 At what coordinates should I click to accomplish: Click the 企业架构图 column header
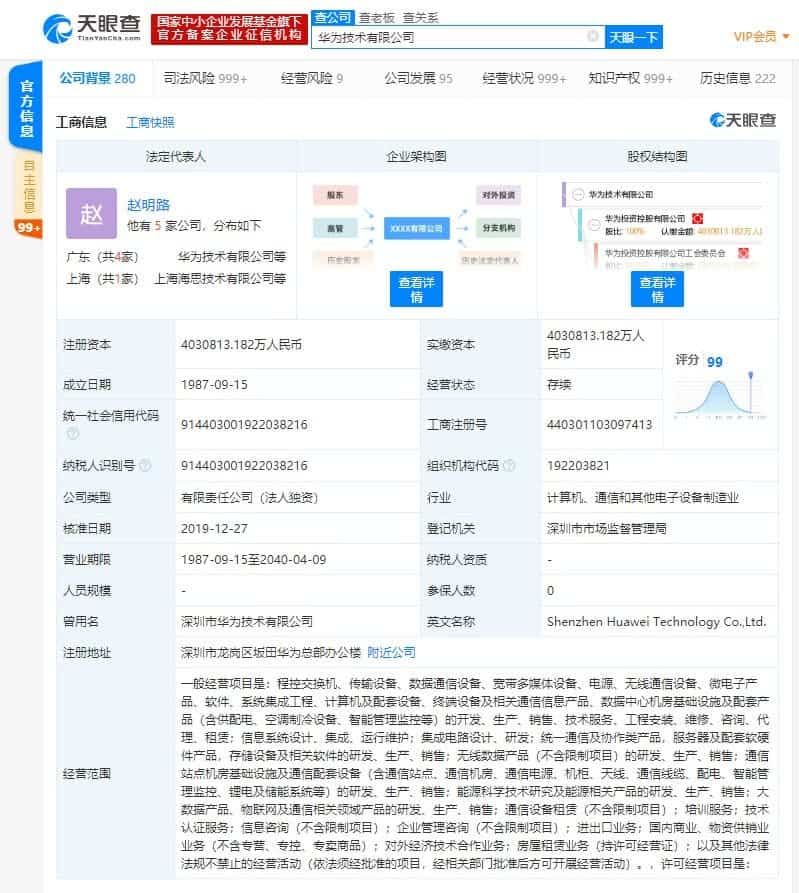(416, 156)
